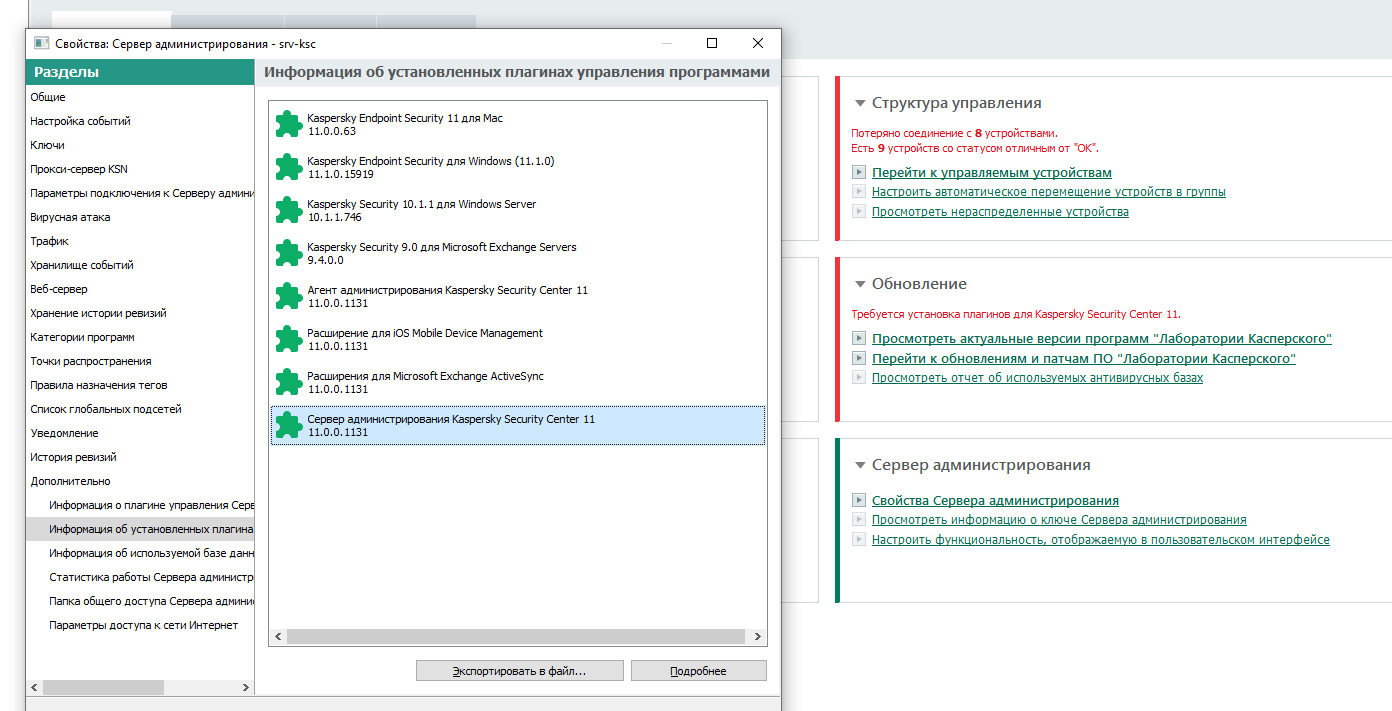Click arrow icon beside Просмотреть отчет об антивирусных базах
Screen dimensions: 1392x711
click(x=858, y=377)
